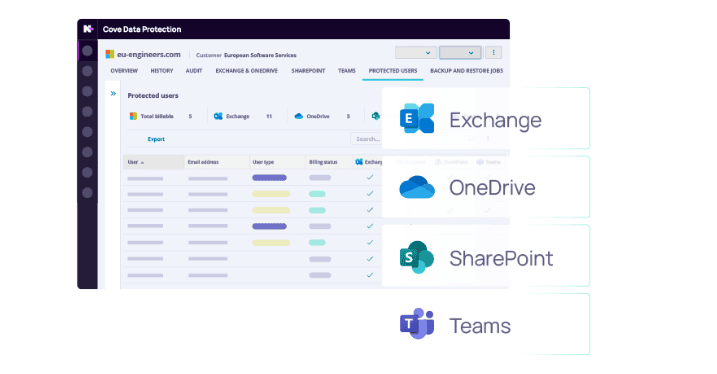This screenshot has width=717, height=374.
Task: Open the highlighted second dropdown in the header
Action: click(x=460, y=53)
